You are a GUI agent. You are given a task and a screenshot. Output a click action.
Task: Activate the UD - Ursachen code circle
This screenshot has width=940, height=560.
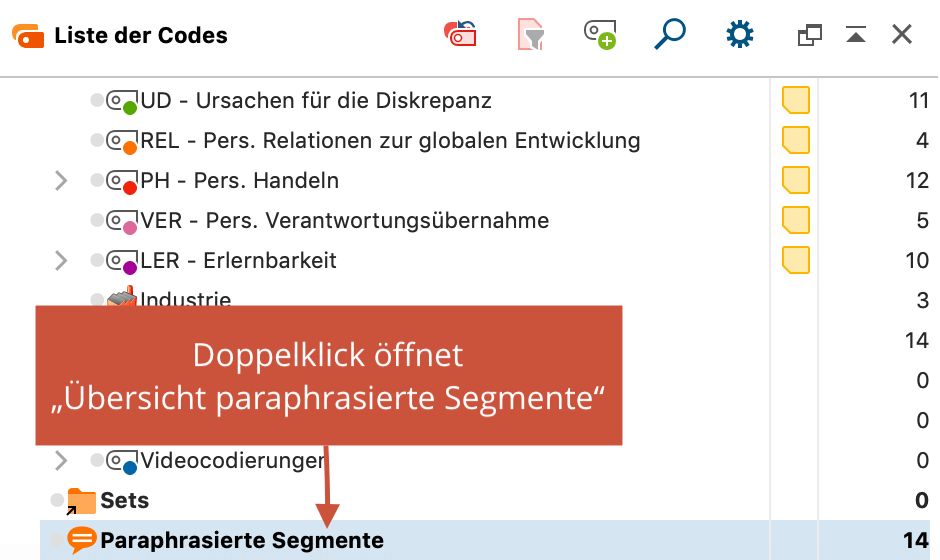[x=97, y=100]
